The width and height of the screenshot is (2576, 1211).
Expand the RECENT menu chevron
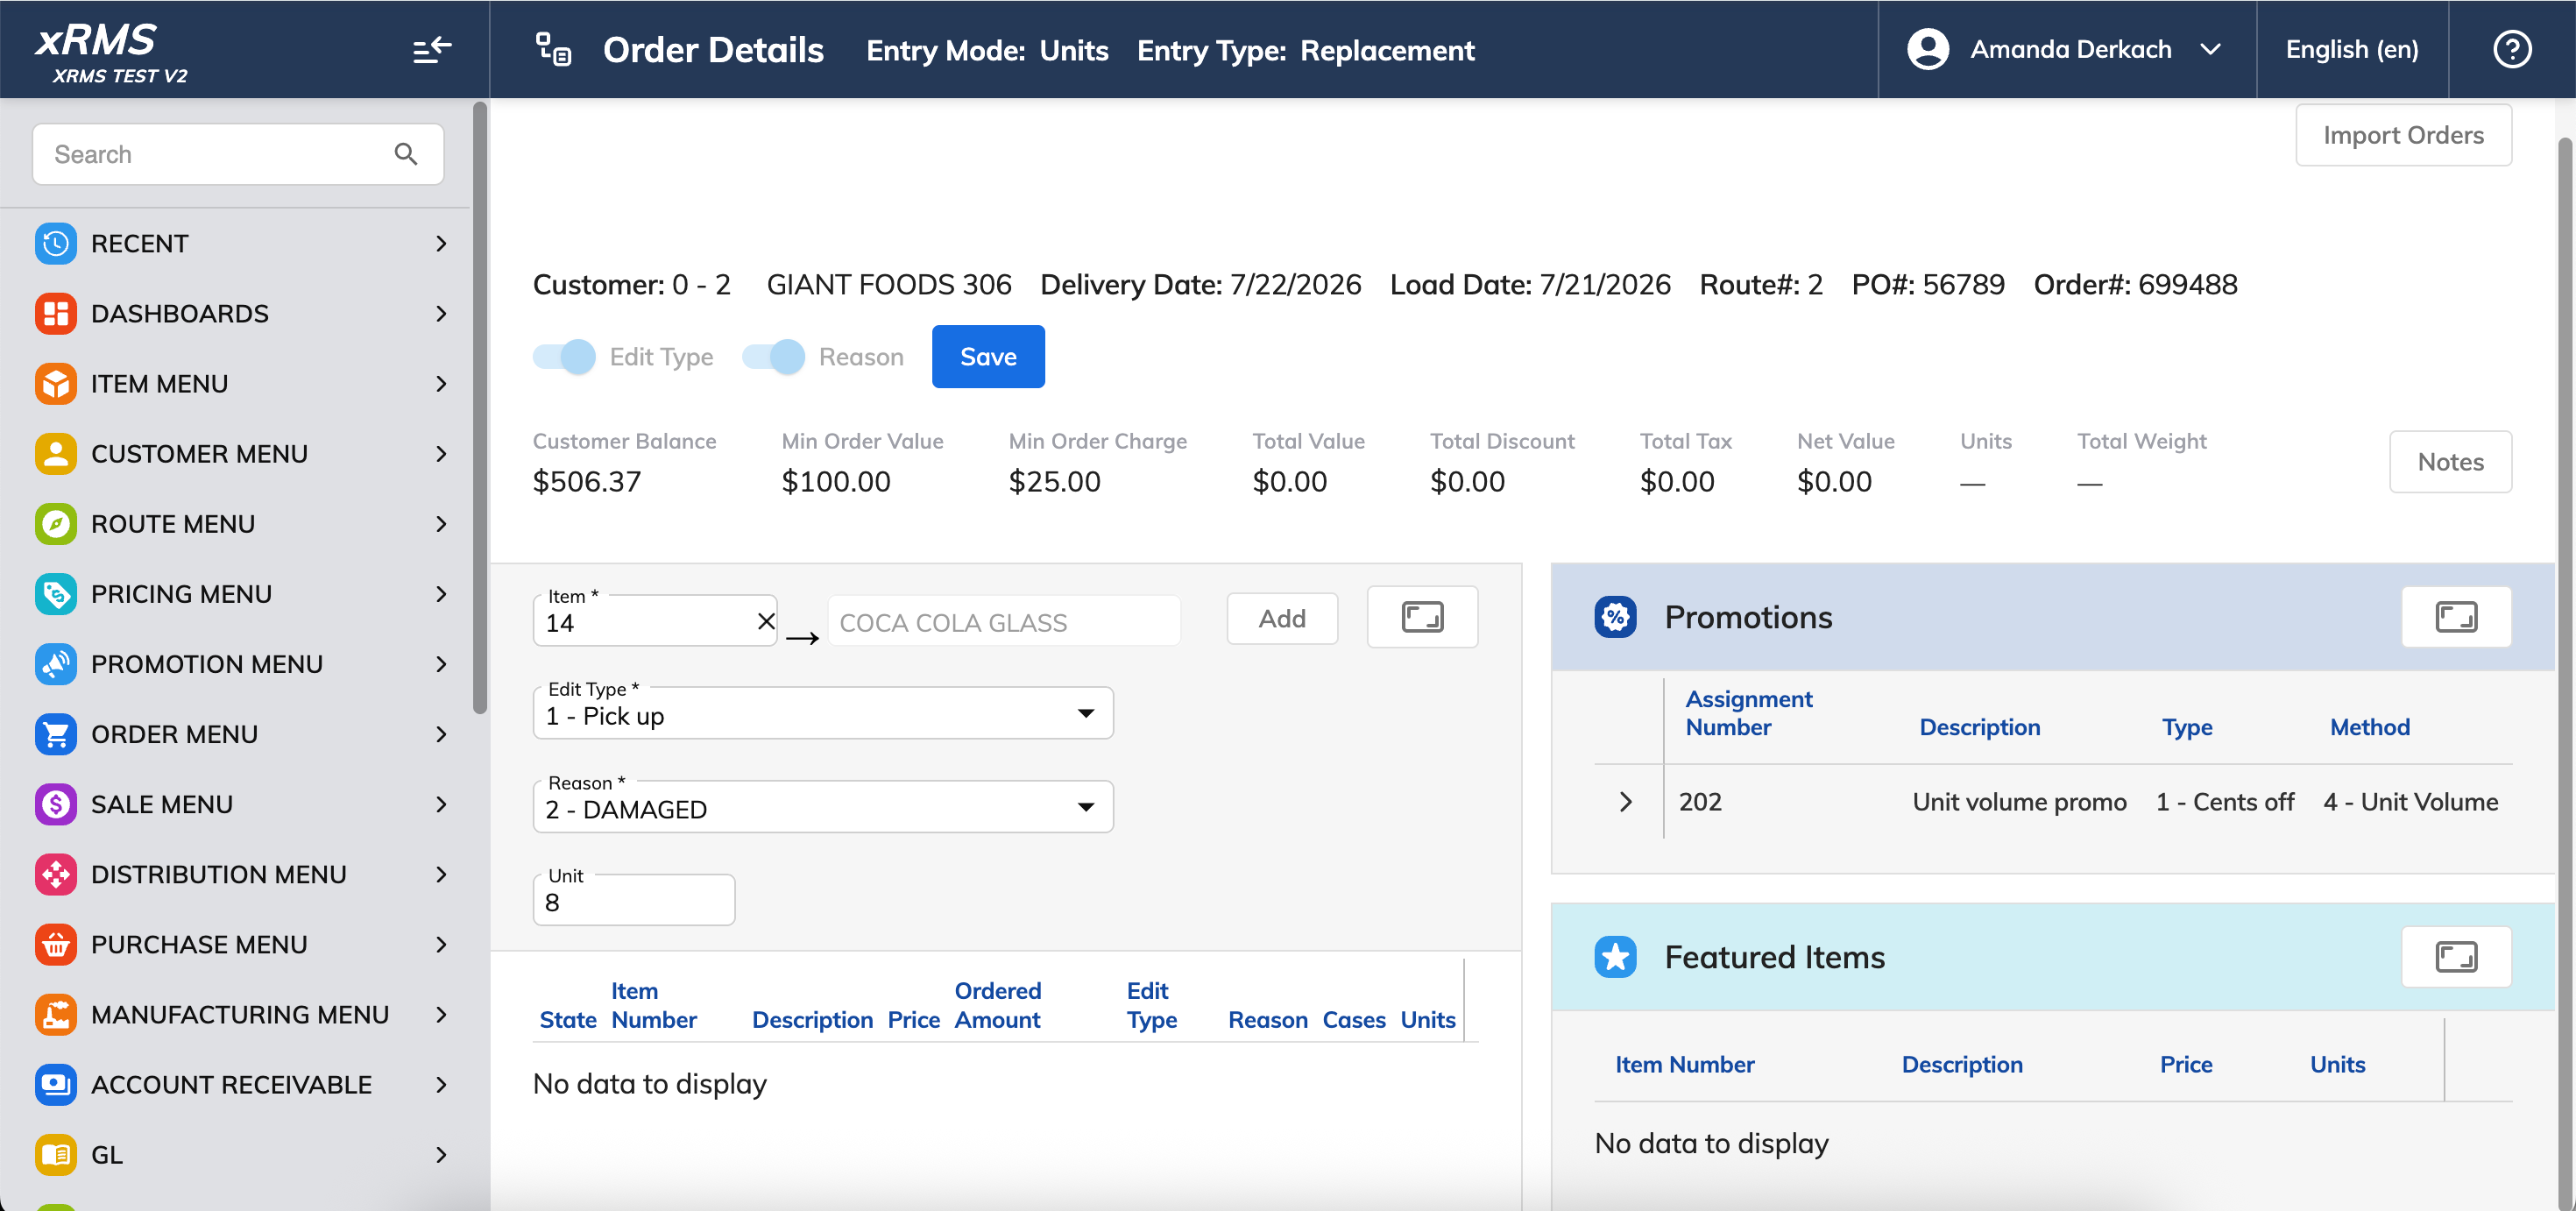tap(441, 243)
